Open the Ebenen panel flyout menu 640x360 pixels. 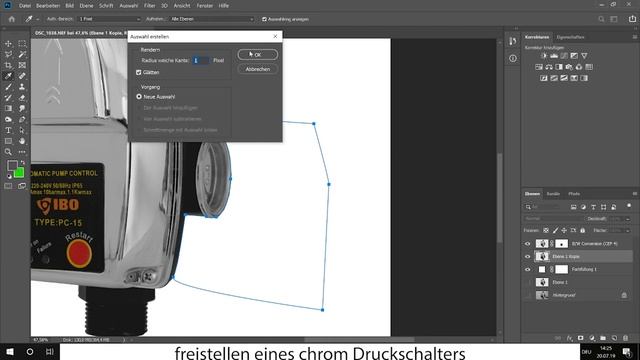[635, 194]
